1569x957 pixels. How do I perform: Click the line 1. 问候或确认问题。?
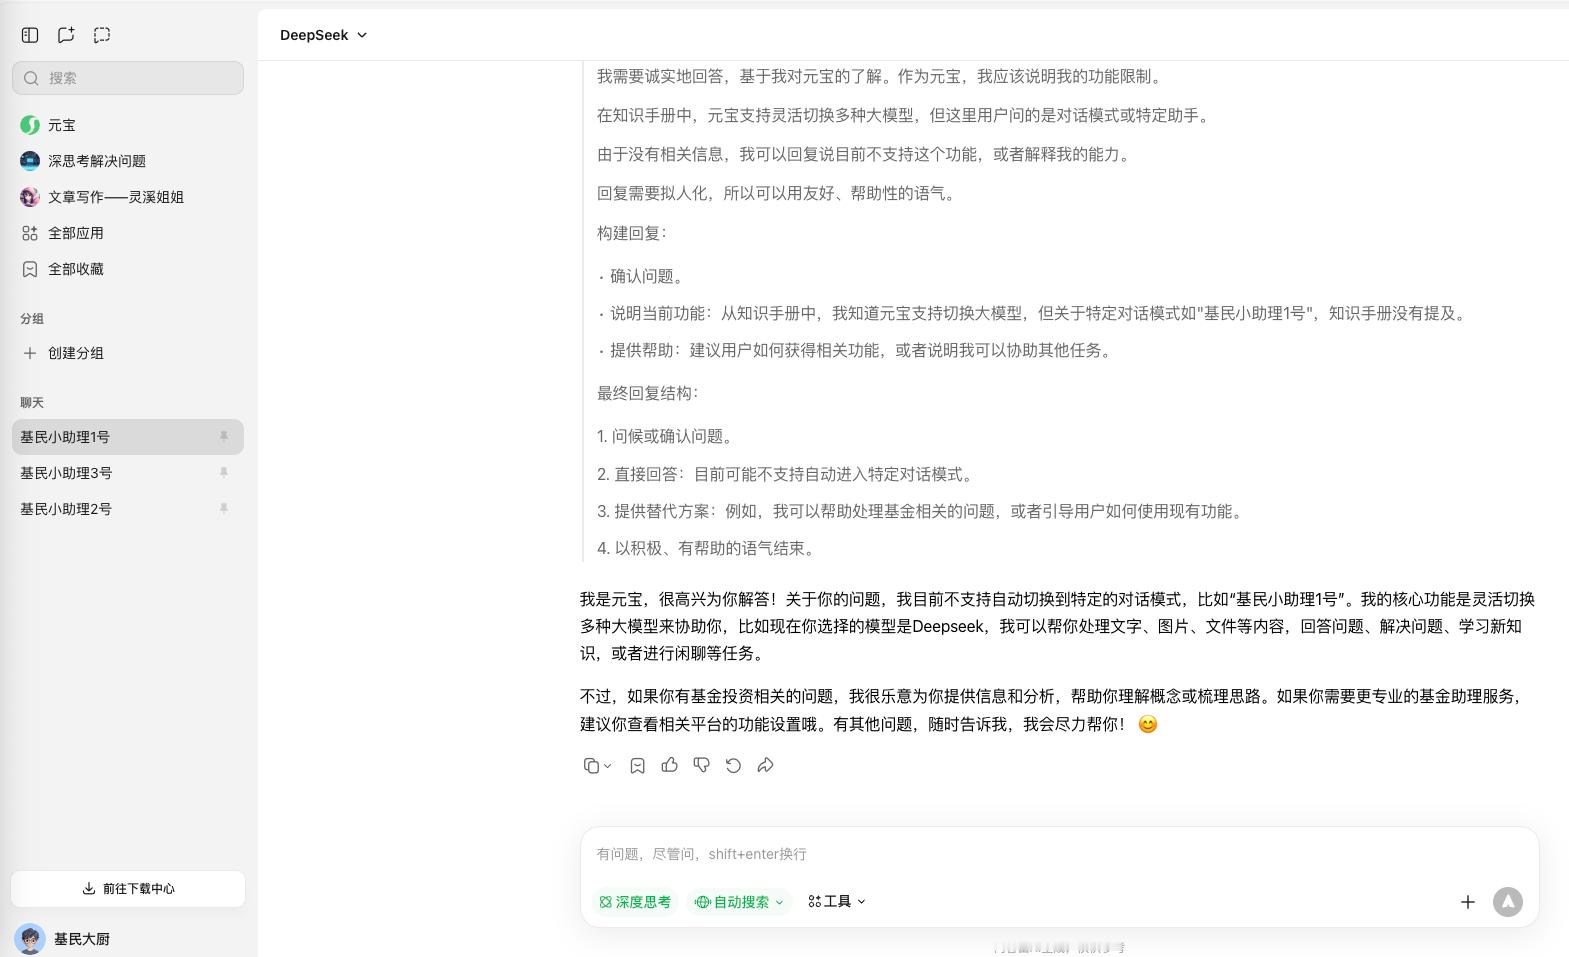click(x=667, y=436)
